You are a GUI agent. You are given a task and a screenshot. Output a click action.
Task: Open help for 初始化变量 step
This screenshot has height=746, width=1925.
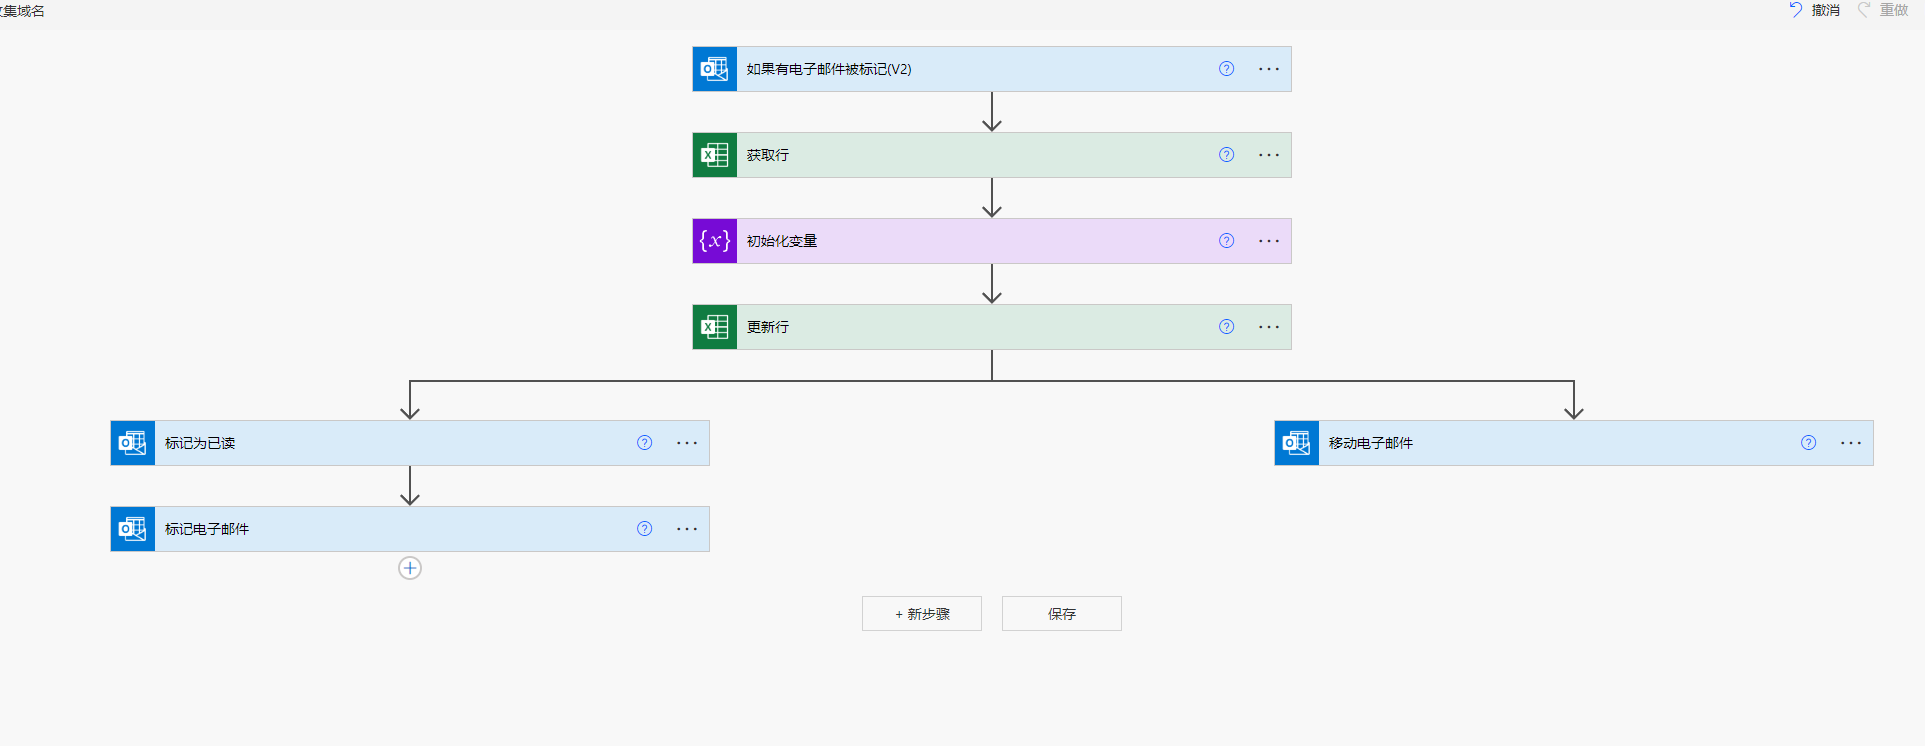pos(1227,241)
